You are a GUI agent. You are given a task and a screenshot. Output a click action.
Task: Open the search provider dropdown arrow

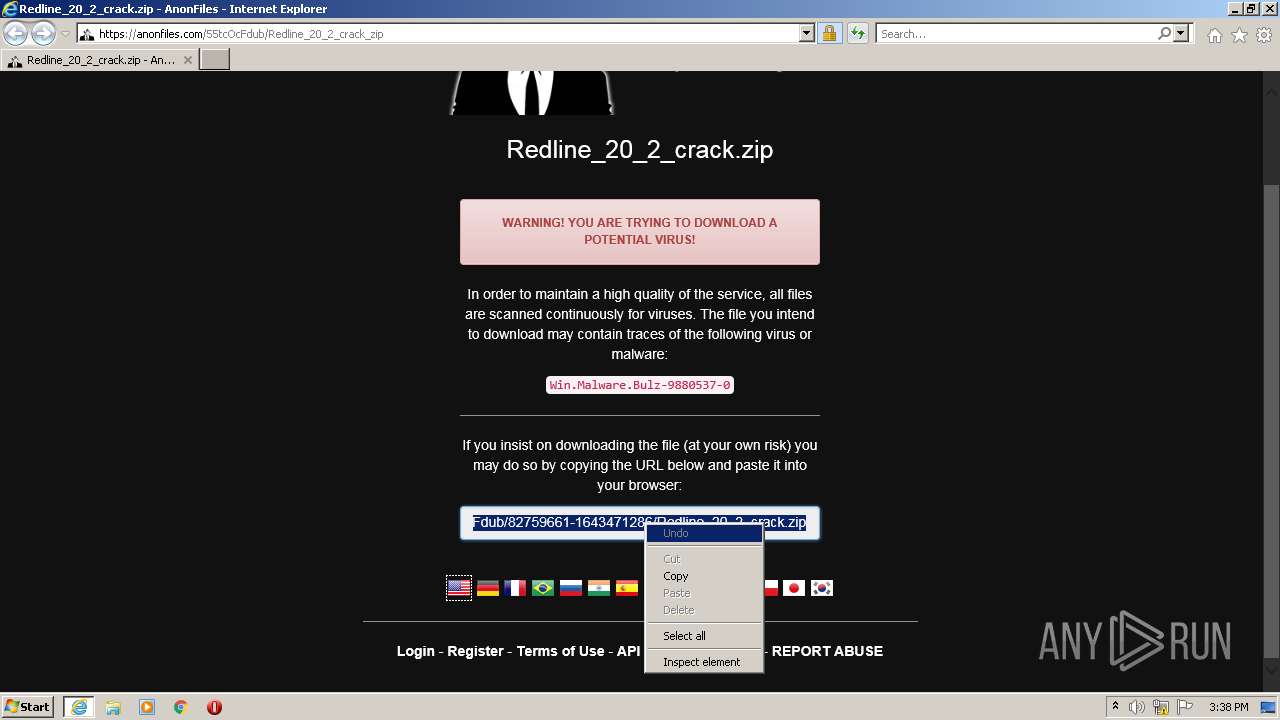[x=1181, y=34]
